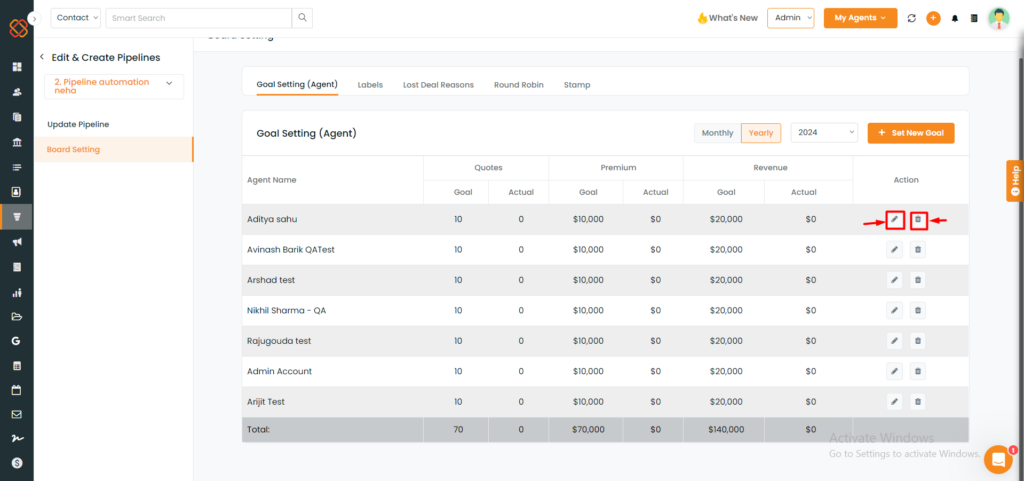Image resolution: width=1024 pixels, height=481 pixels.
Task: Open the 2024 year dropdown
Action: pyautogui.click(x=824, y=133)
